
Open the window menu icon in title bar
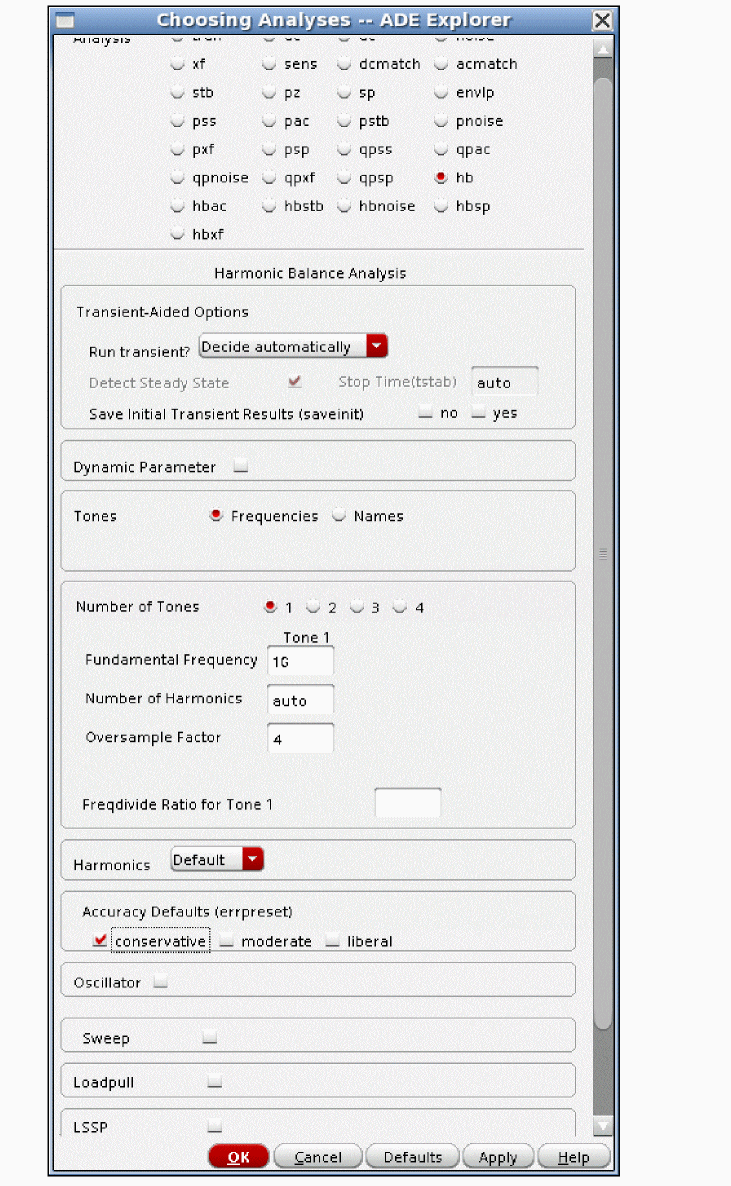[x=66, y=20]
